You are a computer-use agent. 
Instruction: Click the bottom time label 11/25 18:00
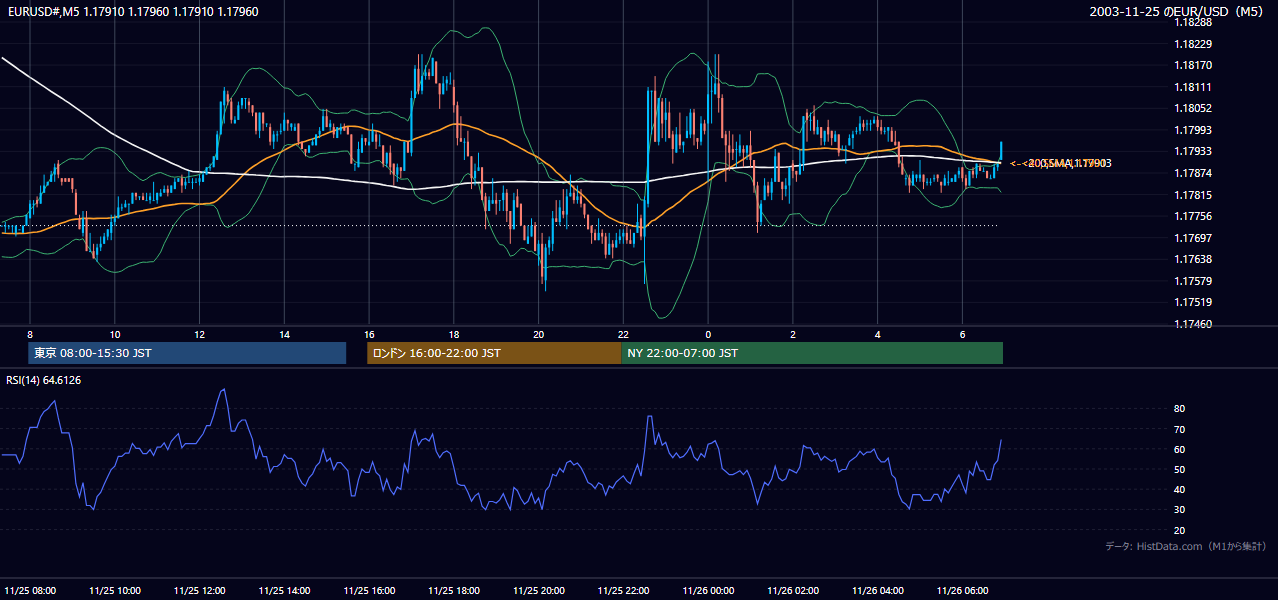pyautogui.click(x=454, y=590)
